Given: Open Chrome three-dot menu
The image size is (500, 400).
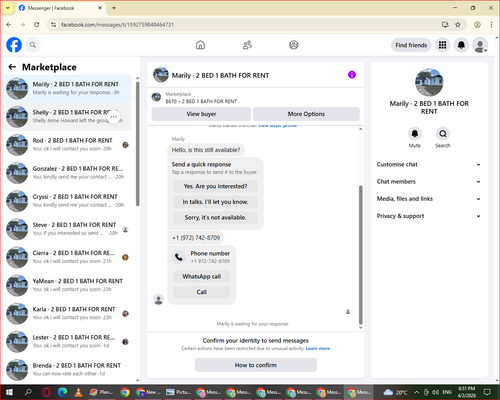Looking at the screenshot, I should (491, 25).
